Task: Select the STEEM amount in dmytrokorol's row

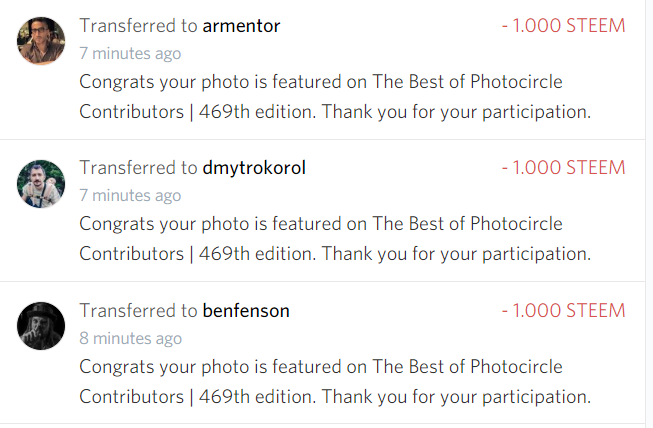Action: [x=563, y=168]
